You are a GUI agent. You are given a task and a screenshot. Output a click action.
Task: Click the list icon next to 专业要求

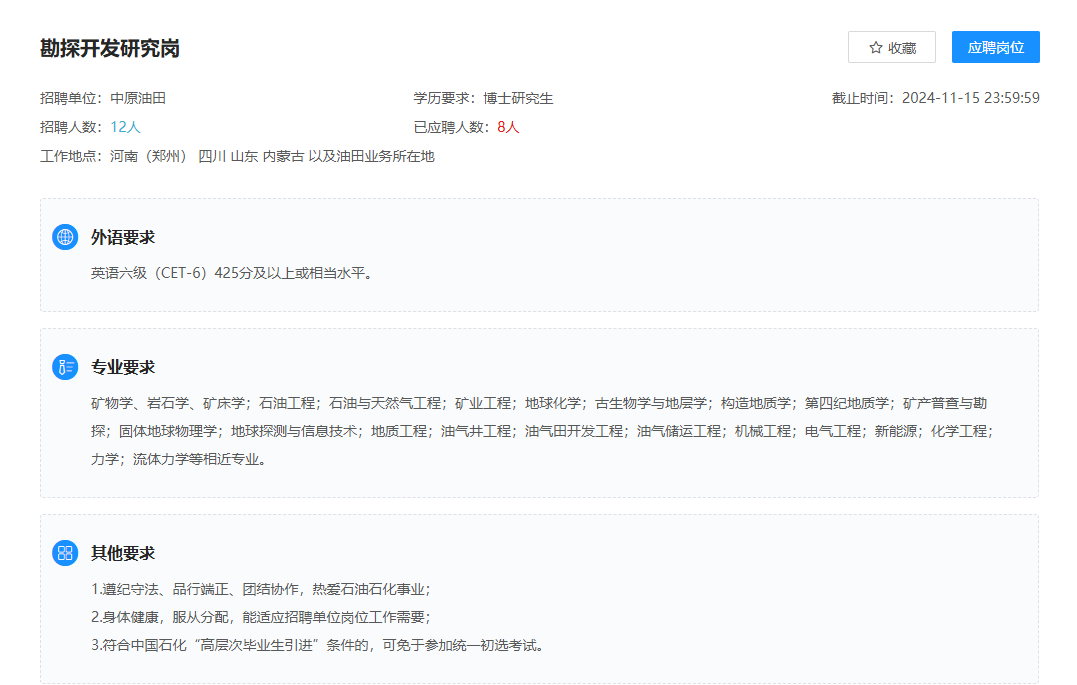pos(64,366)
